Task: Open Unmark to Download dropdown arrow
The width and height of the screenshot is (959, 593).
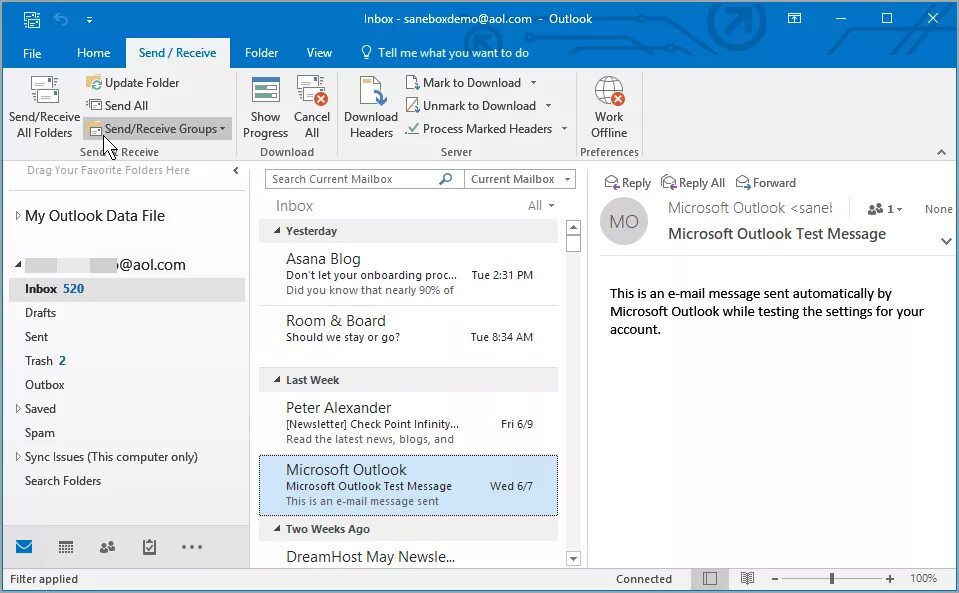Action: (x=548, y=106)
